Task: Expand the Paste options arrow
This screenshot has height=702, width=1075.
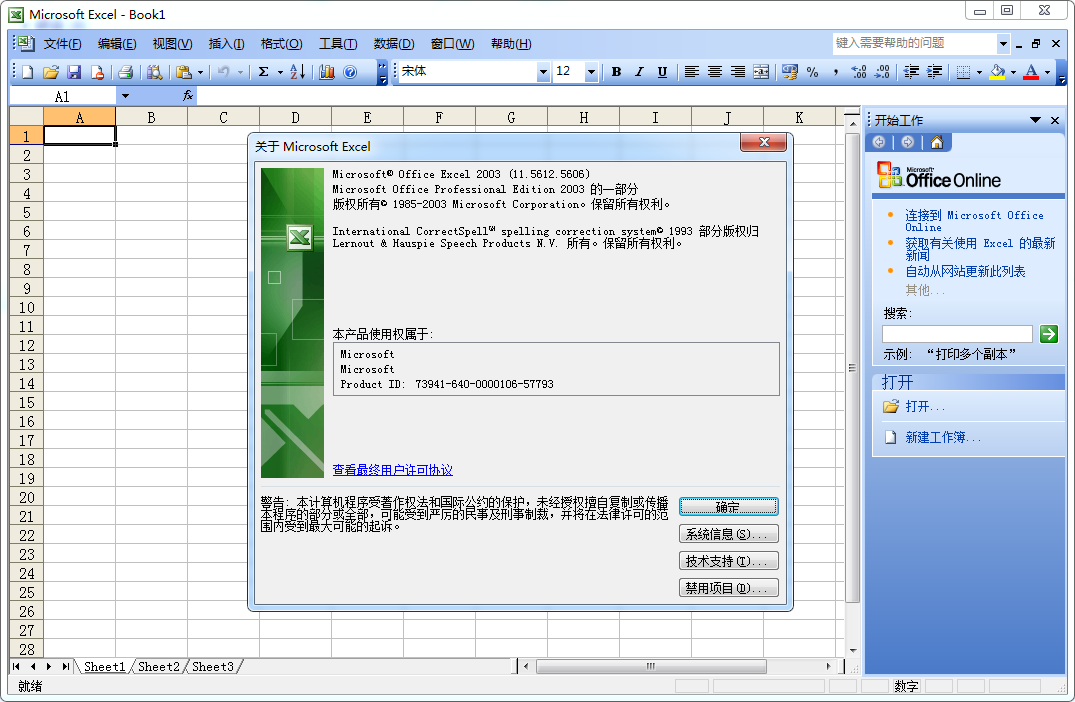Action: [200, 72]
